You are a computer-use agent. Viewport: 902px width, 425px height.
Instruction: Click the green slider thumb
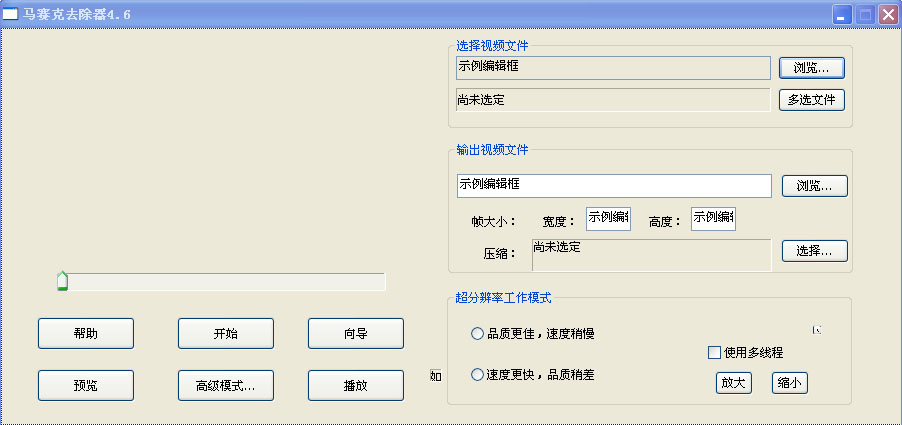[62, 281]
